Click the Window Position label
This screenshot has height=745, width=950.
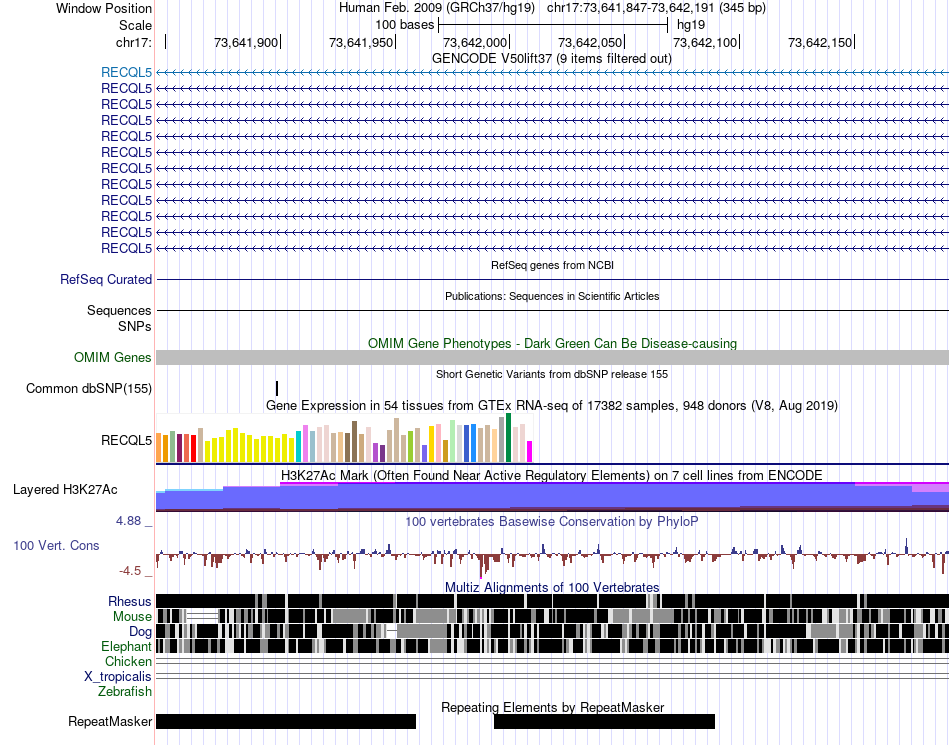pyautogui.click(x=104, y=8)
